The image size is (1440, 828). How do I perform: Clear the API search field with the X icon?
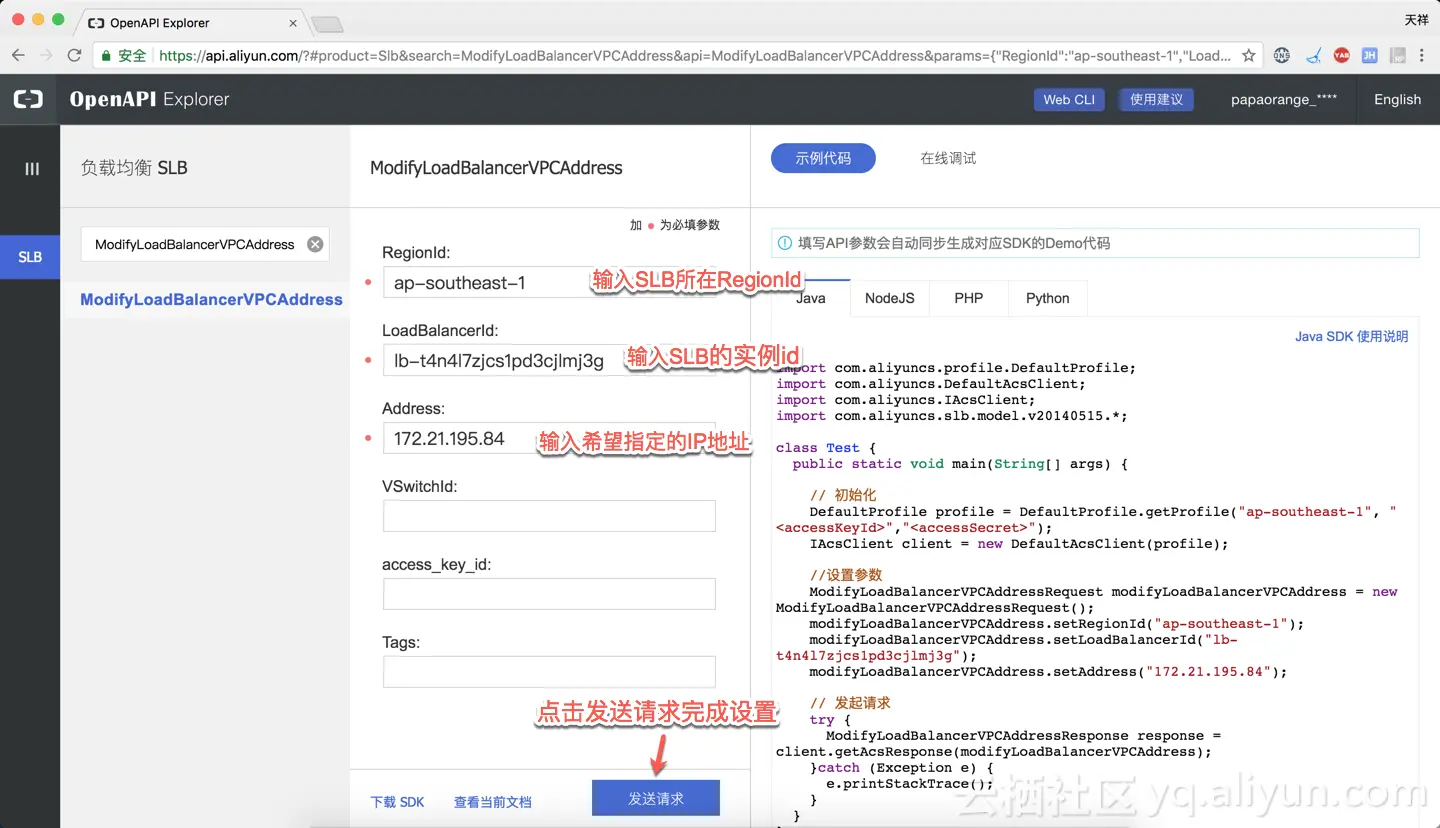pos(315,244)
